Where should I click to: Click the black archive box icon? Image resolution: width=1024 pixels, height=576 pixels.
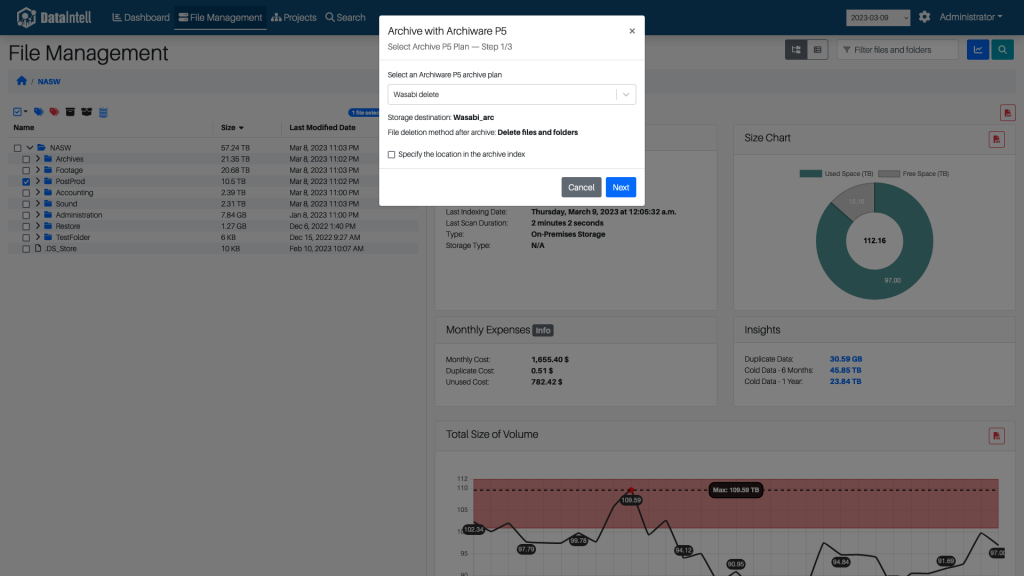(70, 112)
